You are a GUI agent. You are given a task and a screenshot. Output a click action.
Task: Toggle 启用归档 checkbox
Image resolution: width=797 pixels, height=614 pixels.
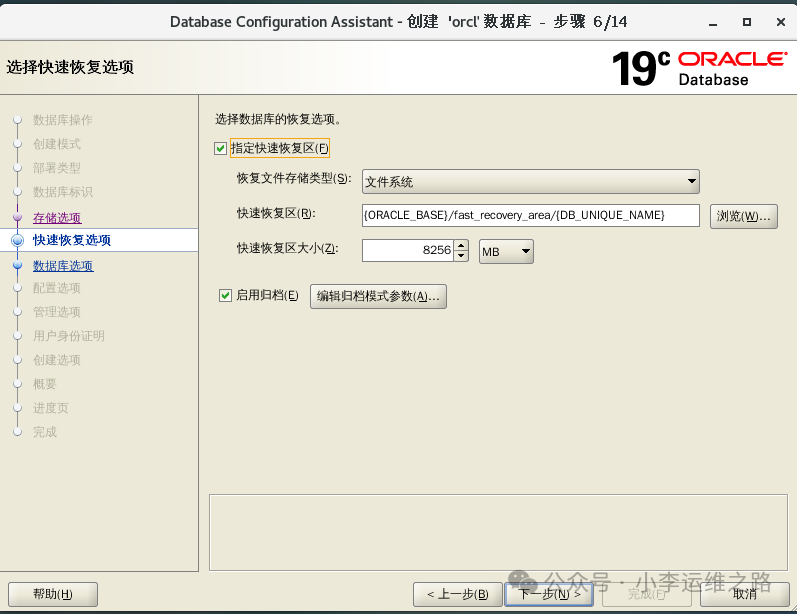[225, 295]
